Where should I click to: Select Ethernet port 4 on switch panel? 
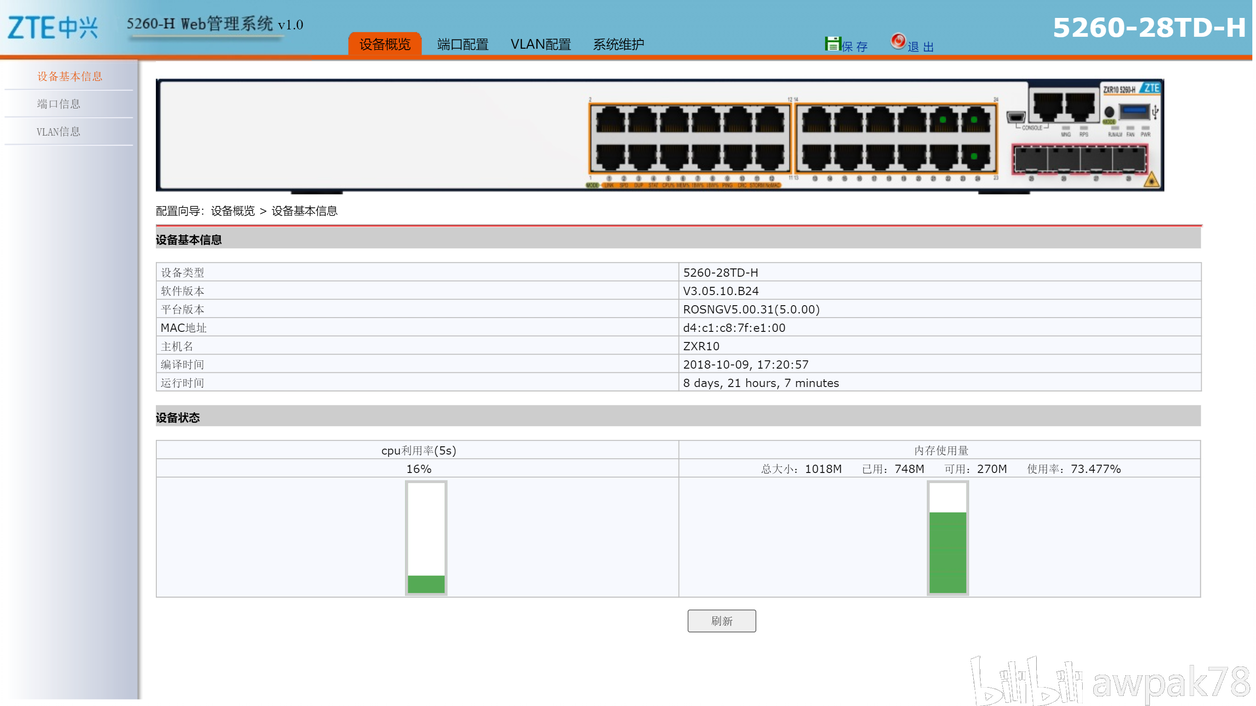click(x=643, y=120)
